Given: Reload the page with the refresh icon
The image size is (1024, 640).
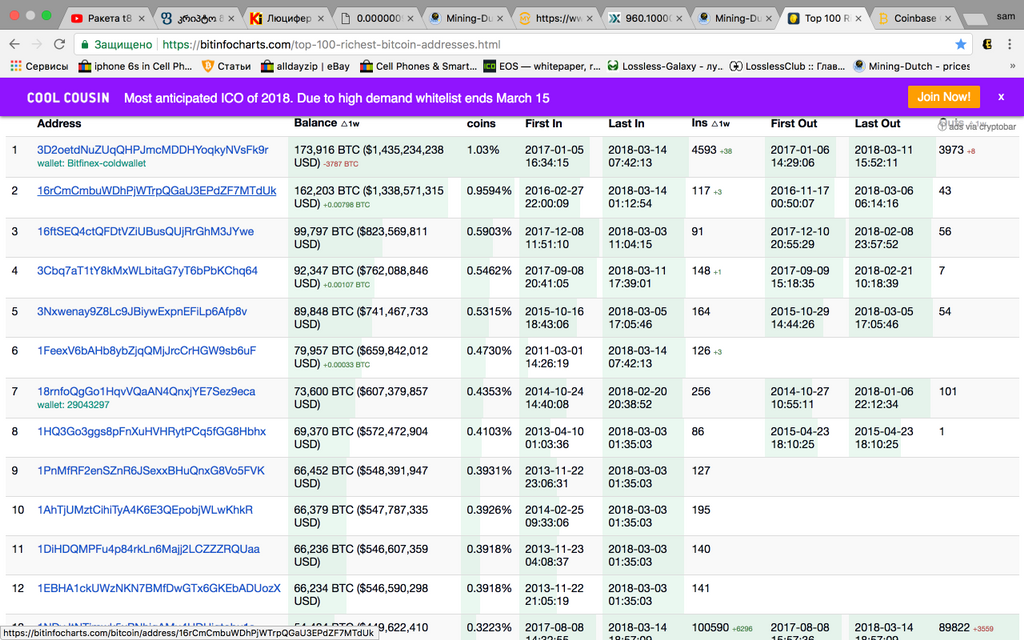Looking at the screenshot, I should pos(60,44).
